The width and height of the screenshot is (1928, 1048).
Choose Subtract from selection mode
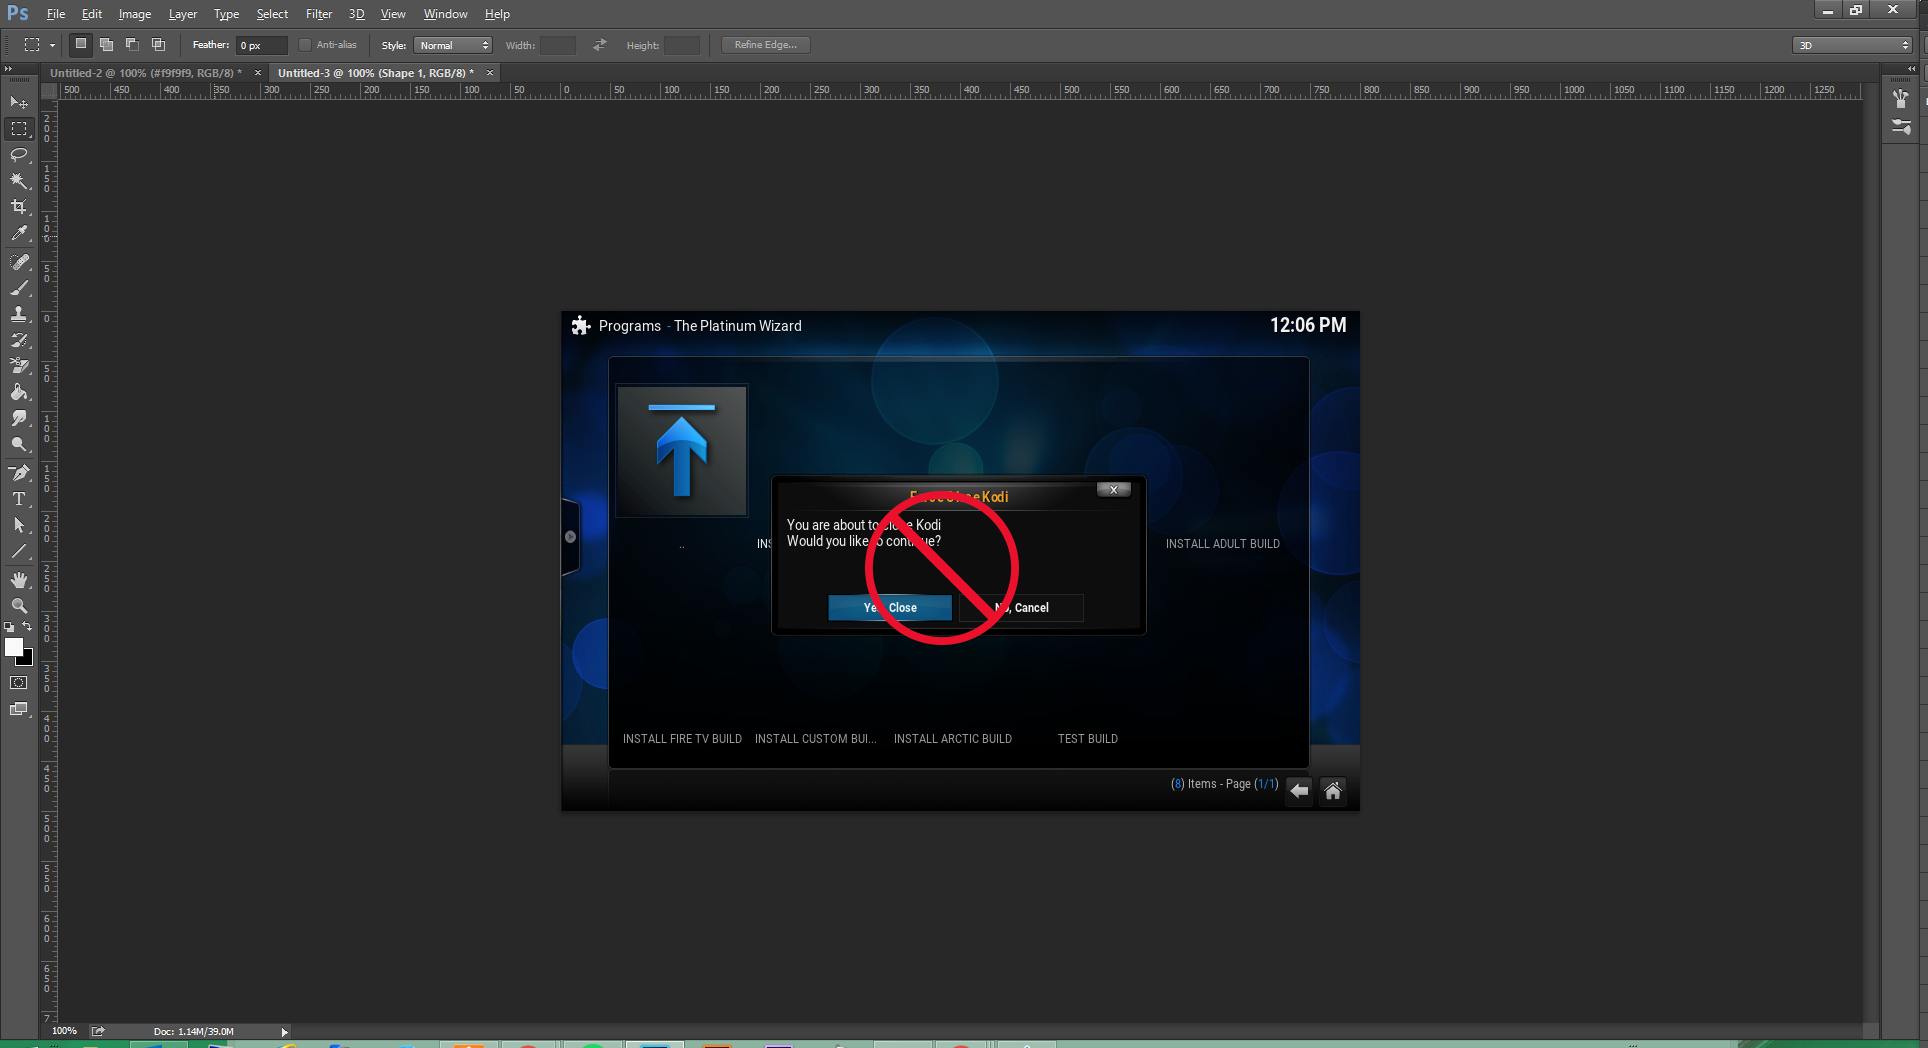pyautogui.click(x=132, y=44)
